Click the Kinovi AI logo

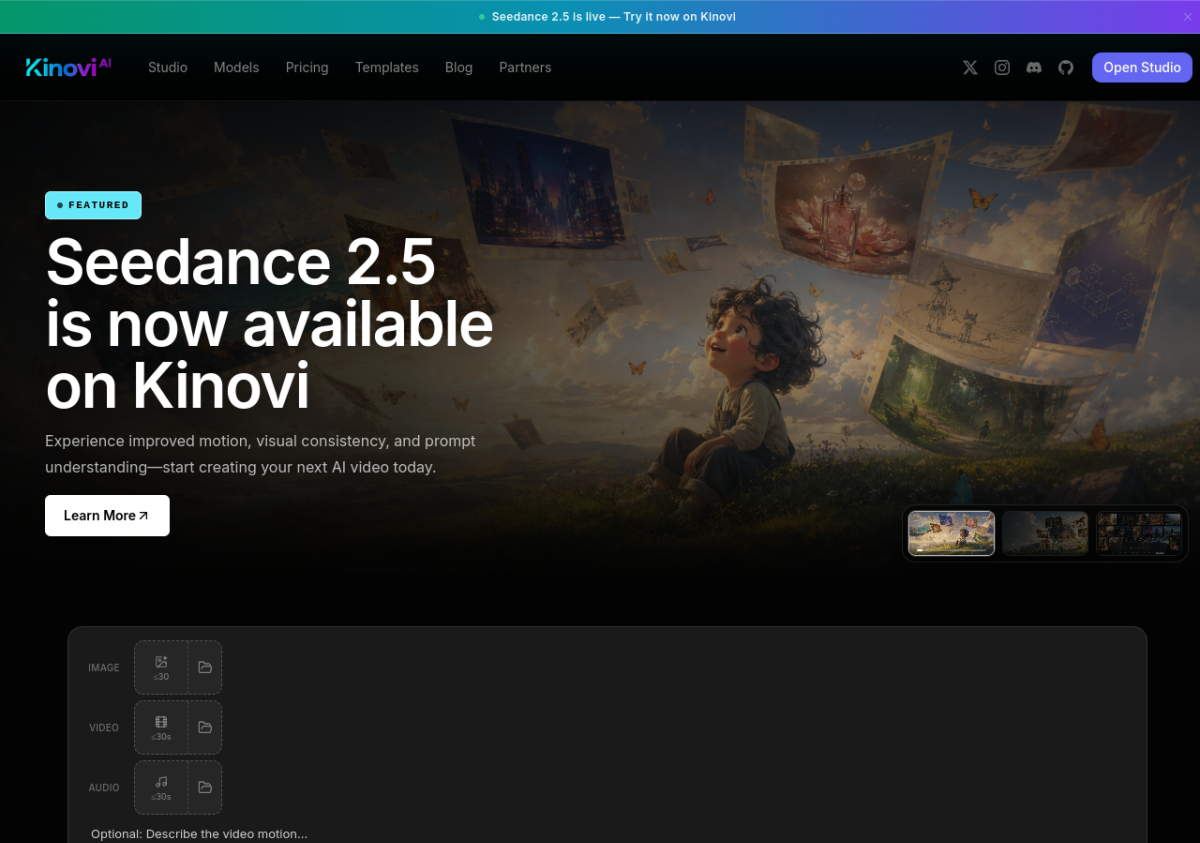[x=69, y=67]
